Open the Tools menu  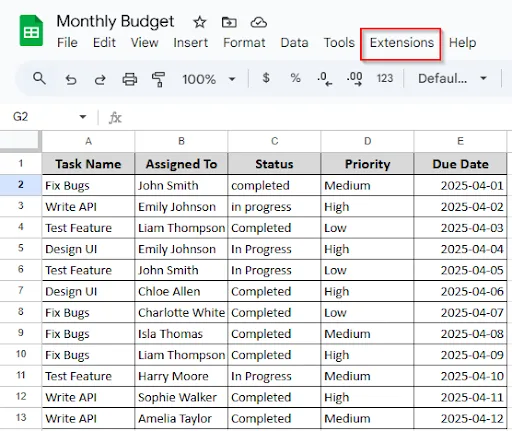point(339,43)
